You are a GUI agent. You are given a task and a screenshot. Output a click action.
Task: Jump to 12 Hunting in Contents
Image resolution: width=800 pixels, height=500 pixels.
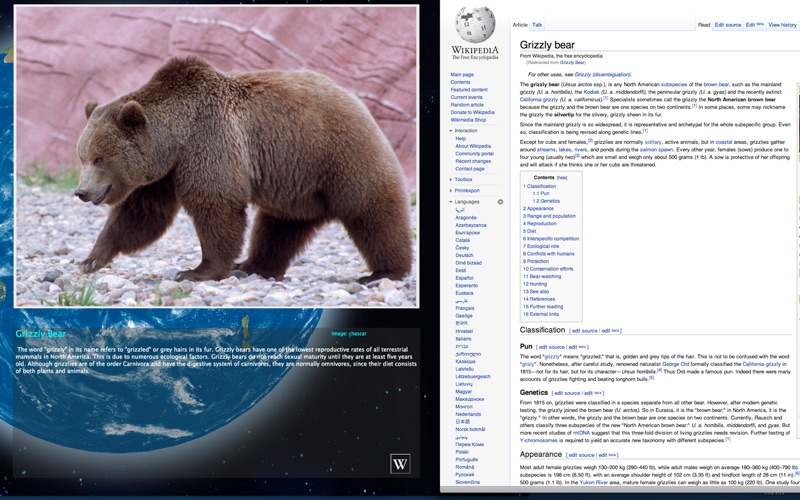(535, 284)
